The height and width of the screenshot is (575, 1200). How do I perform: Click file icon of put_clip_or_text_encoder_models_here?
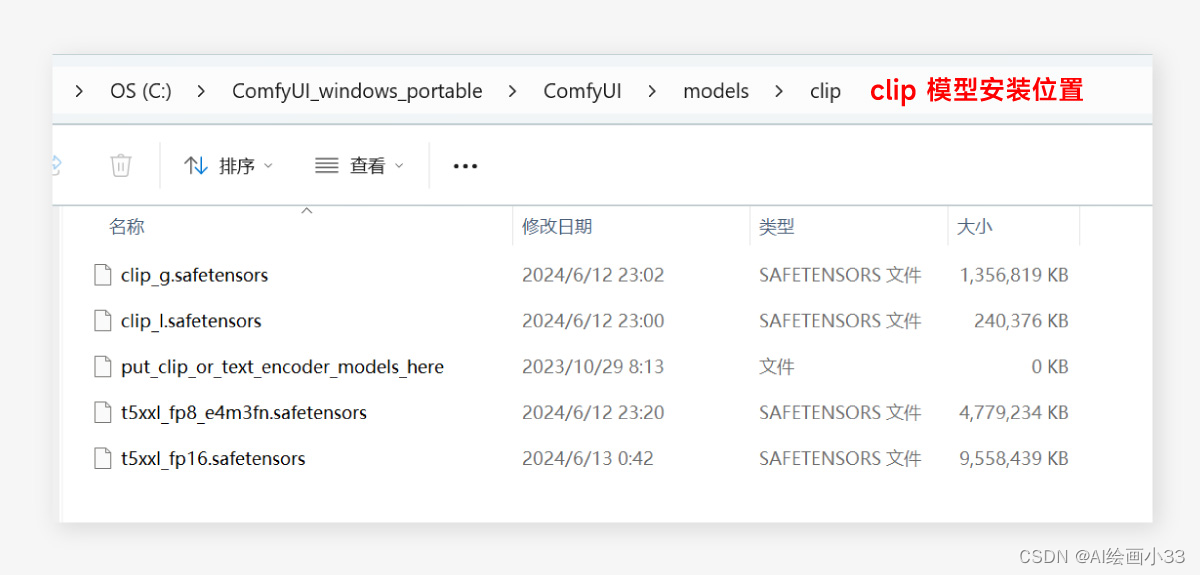coord(102,367)
